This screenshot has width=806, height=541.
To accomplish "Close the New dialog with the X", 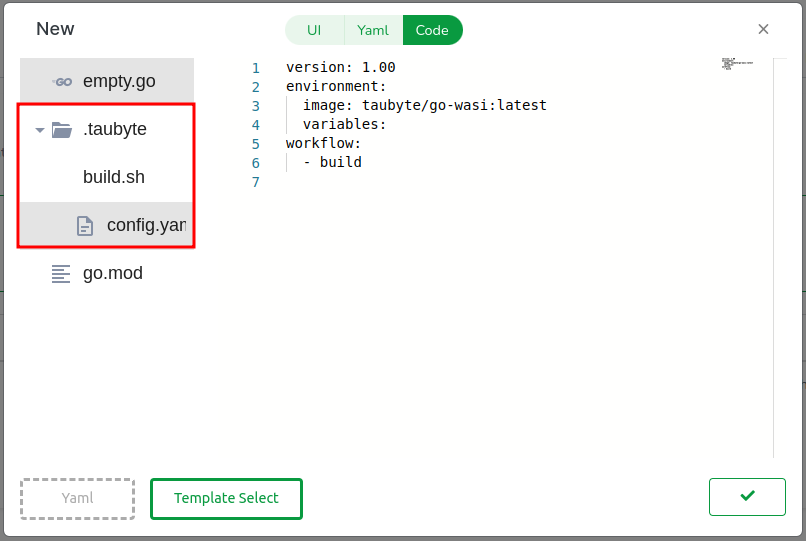I will pos(763,29).
